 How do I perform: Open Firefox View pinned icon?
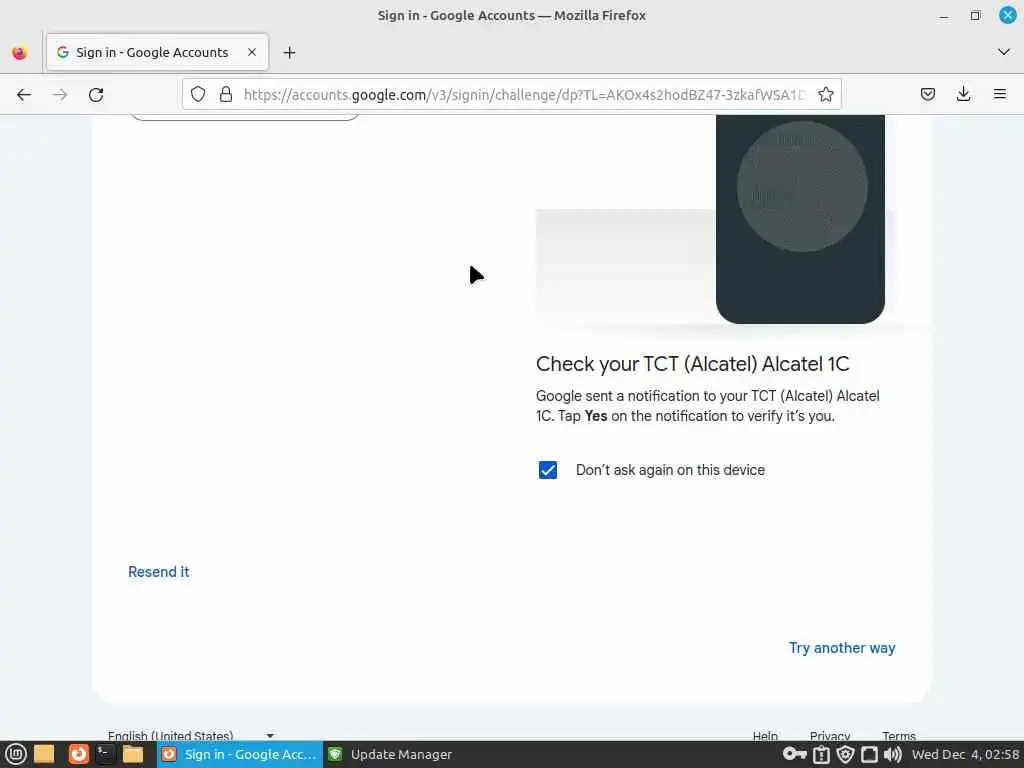point(20,52)
